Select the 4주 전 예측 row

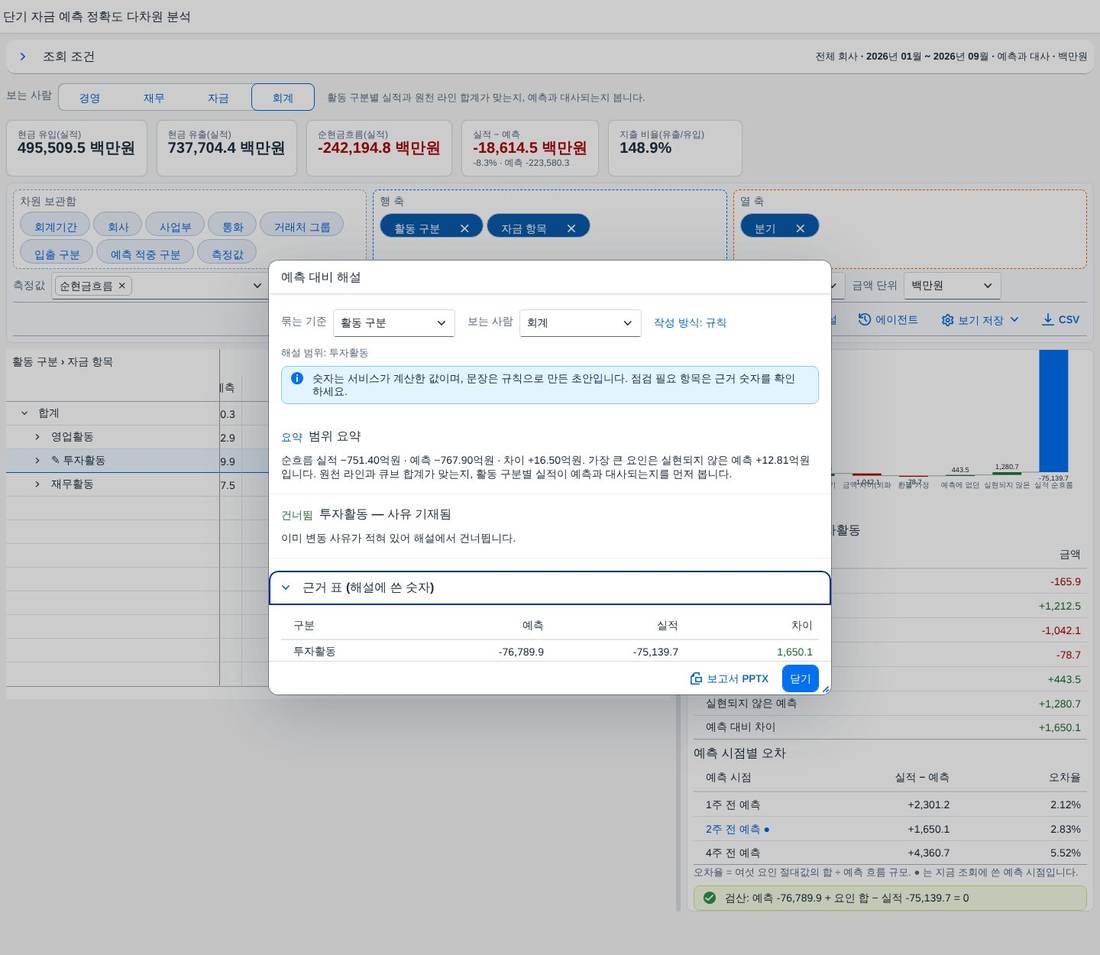892,853
